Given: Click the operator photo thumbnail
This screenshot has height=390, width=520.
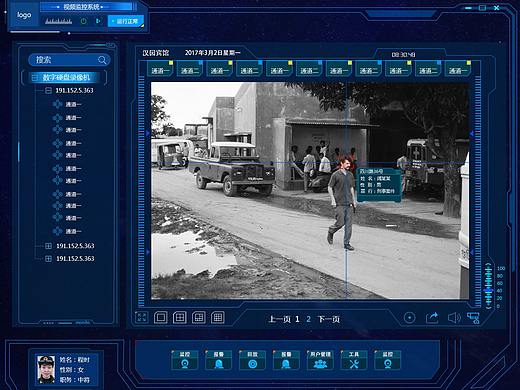Looking at the screenshot, I should (x=46, y=369).
